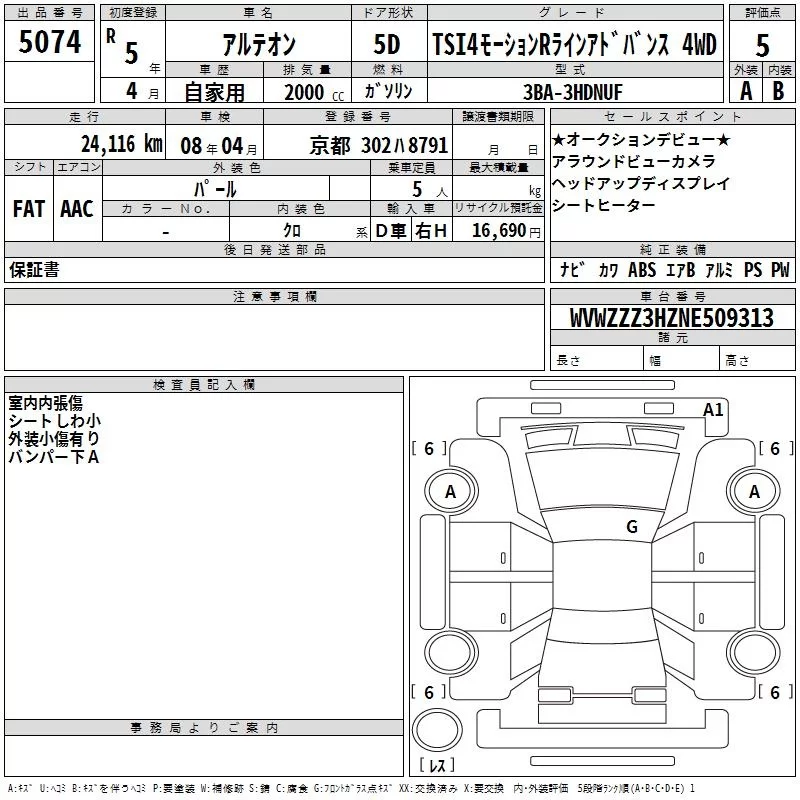The height and width of the screenshot is (800, 800).
Task: Select the displacement value 2000 cc
Action: [x=314, y=92]
